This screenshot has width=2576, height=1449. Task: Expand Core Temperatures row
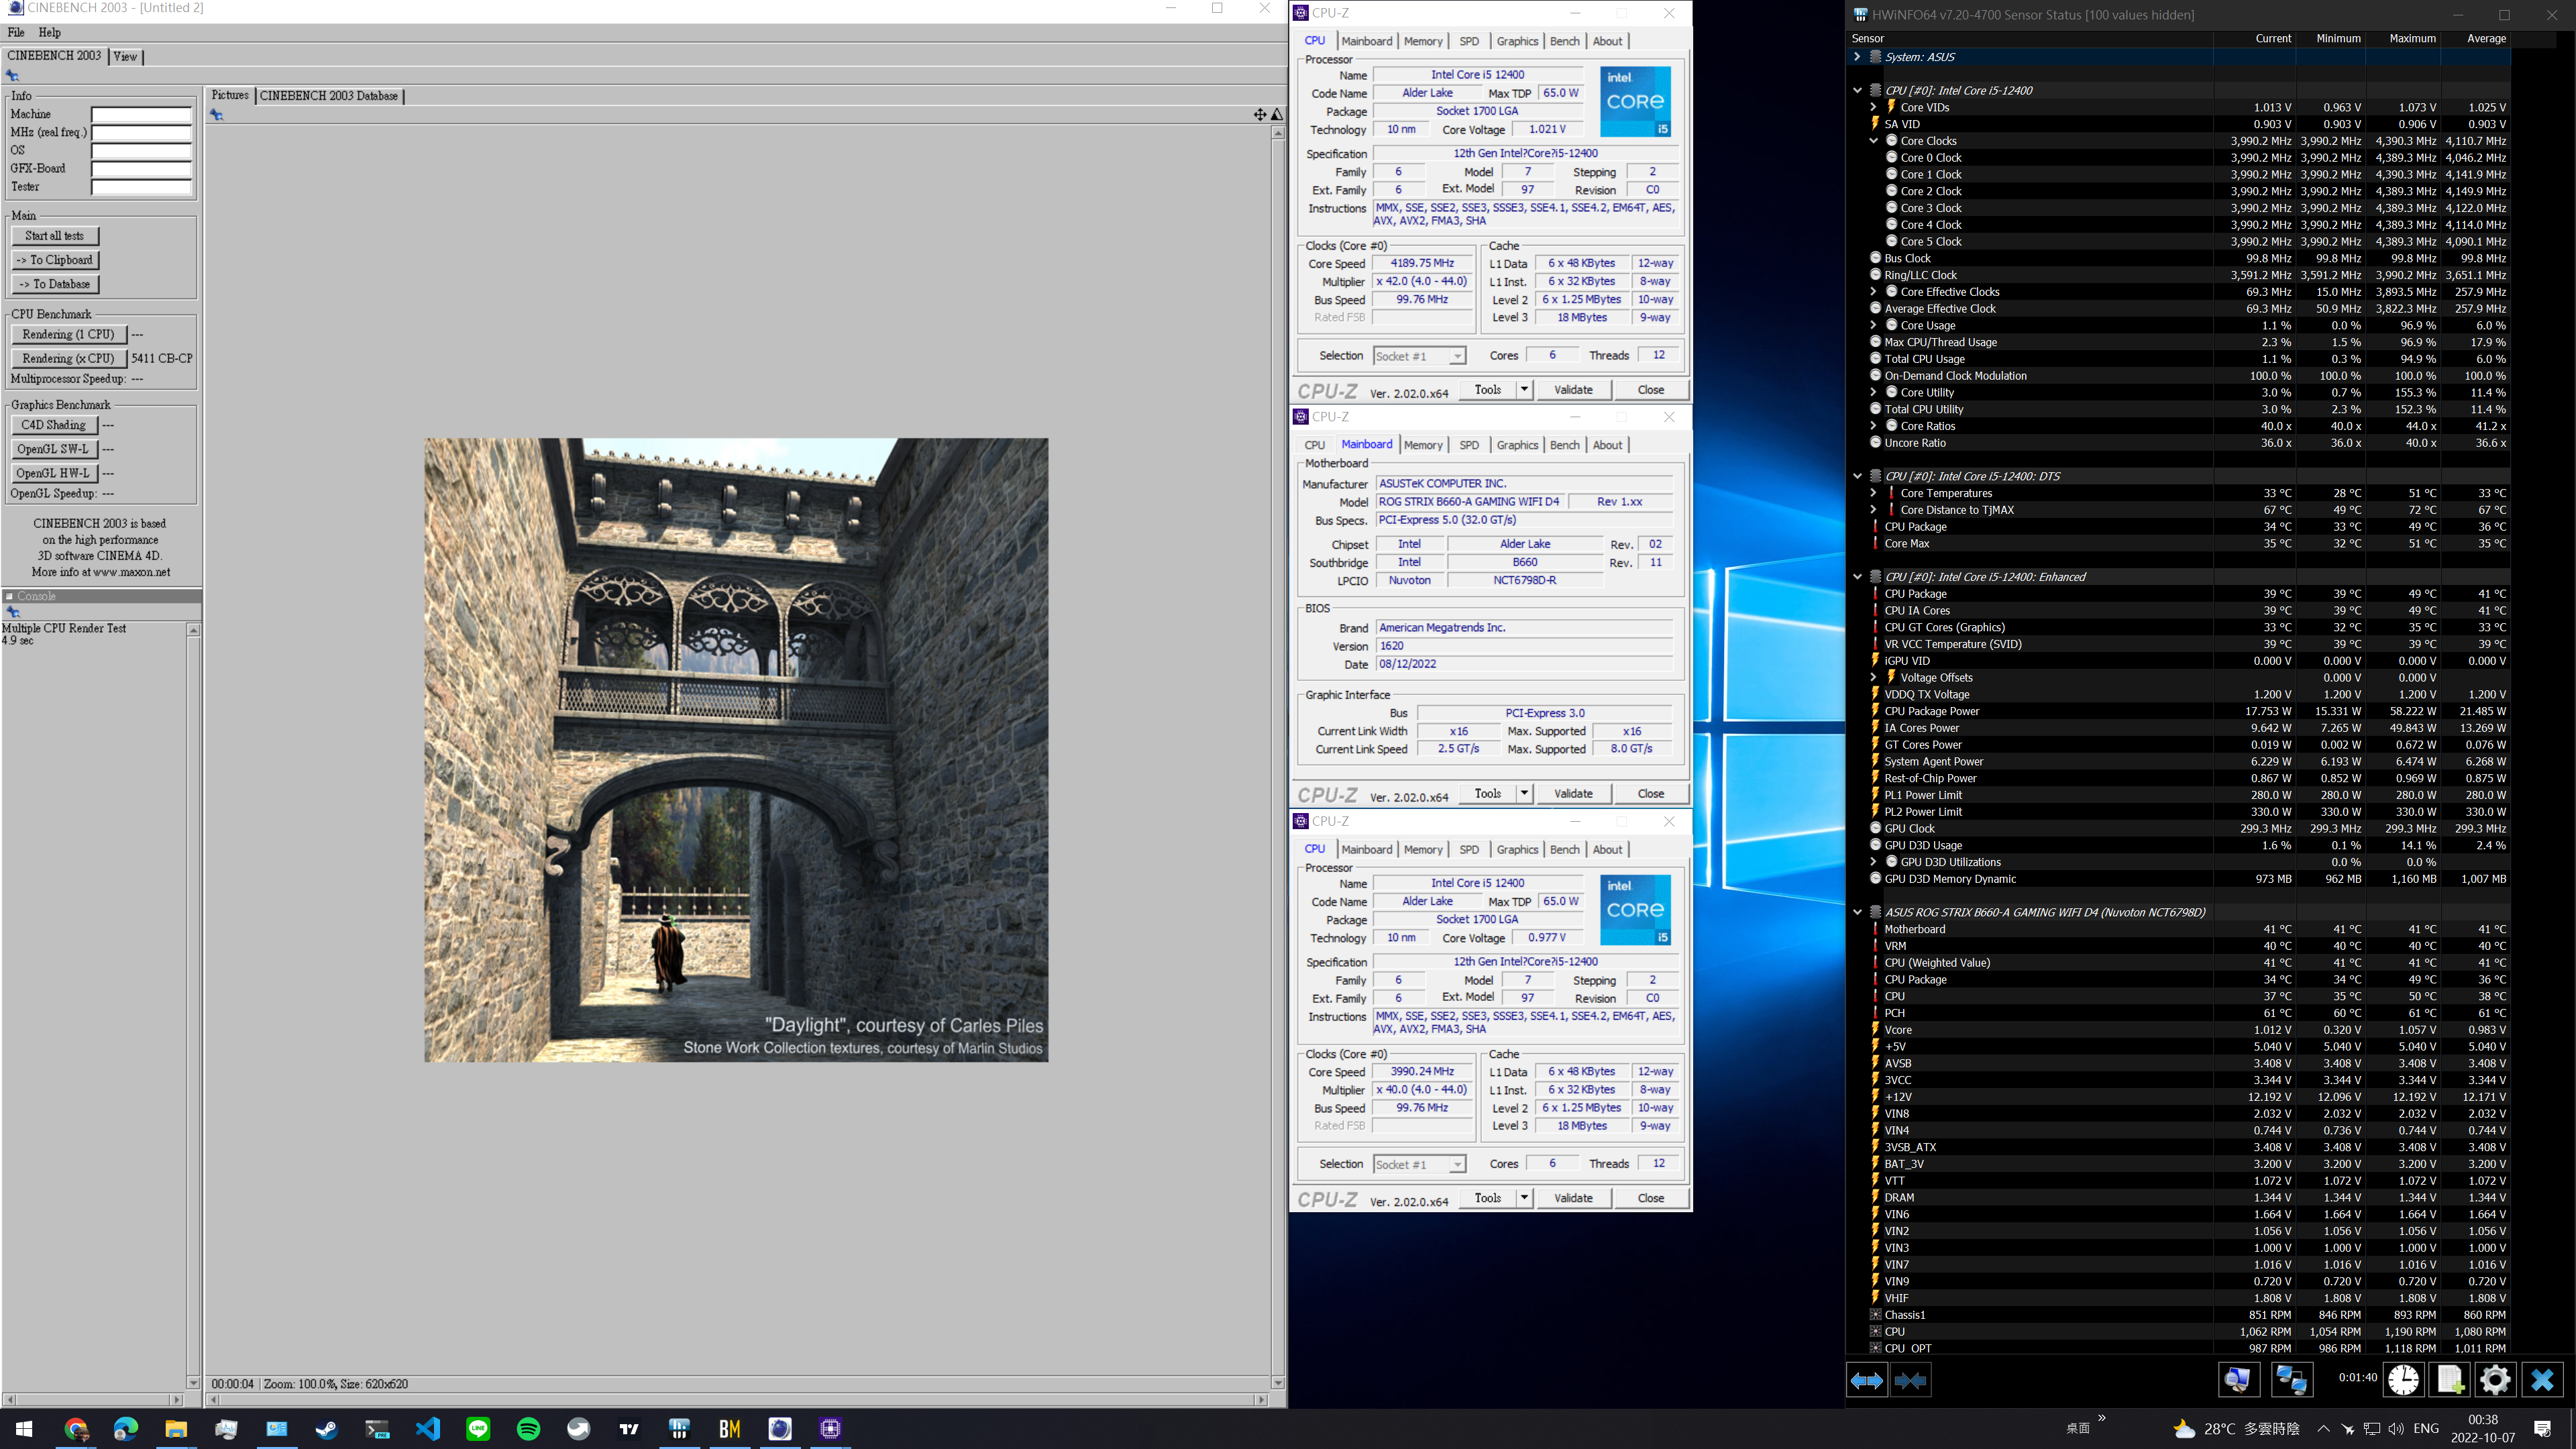coord(1873,493)
